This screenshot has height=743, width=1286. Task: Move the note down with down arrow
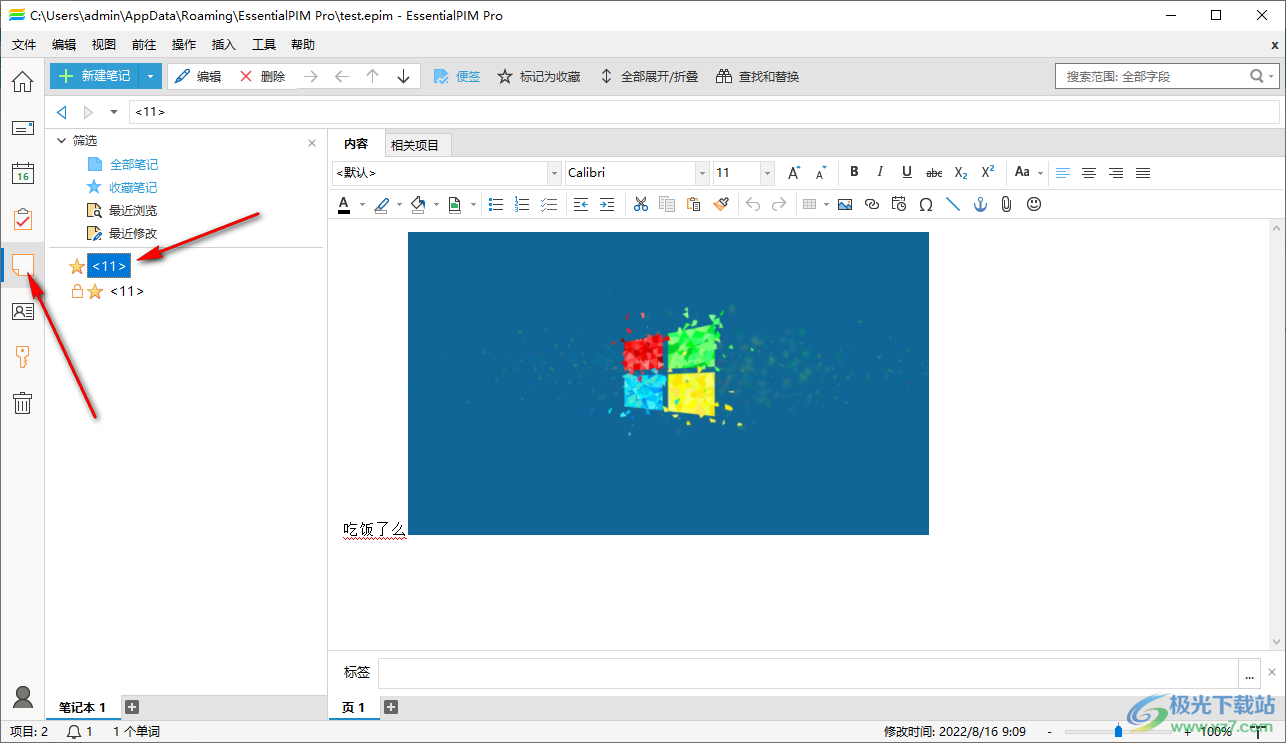(403, 76)
